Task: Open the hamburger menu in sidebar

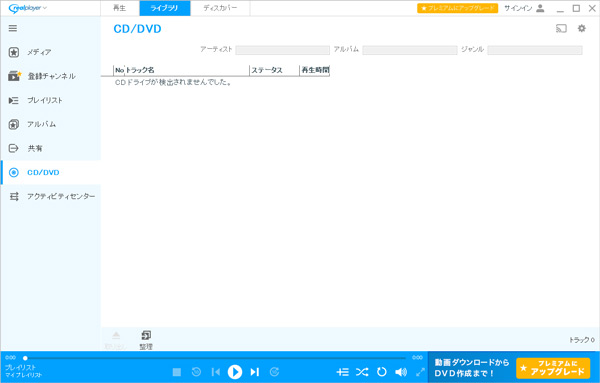Action: (13, 28)
